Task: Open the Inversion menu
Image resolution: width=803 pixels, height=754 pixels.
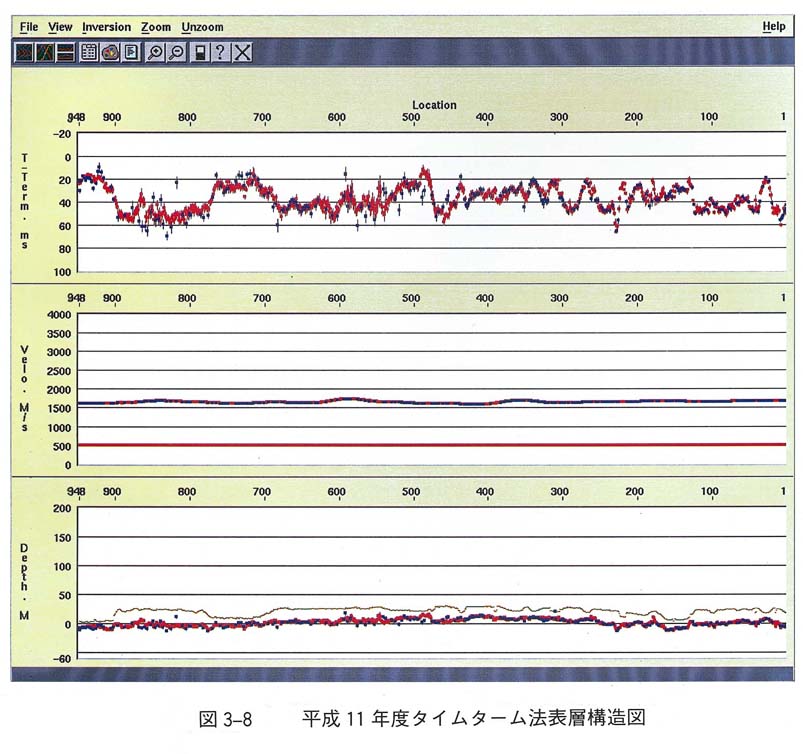Action: point(107,27)
